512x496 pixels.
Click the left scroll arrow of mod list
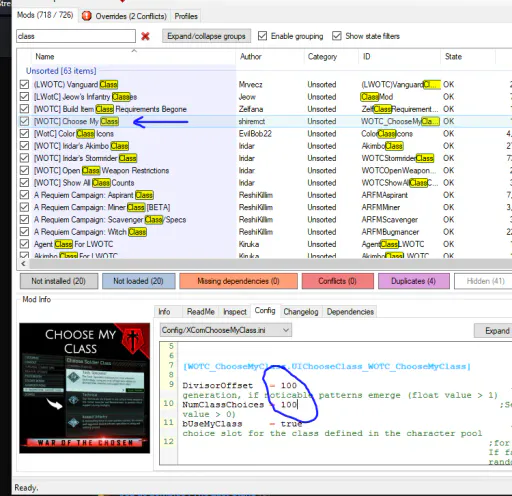(23, 264)
